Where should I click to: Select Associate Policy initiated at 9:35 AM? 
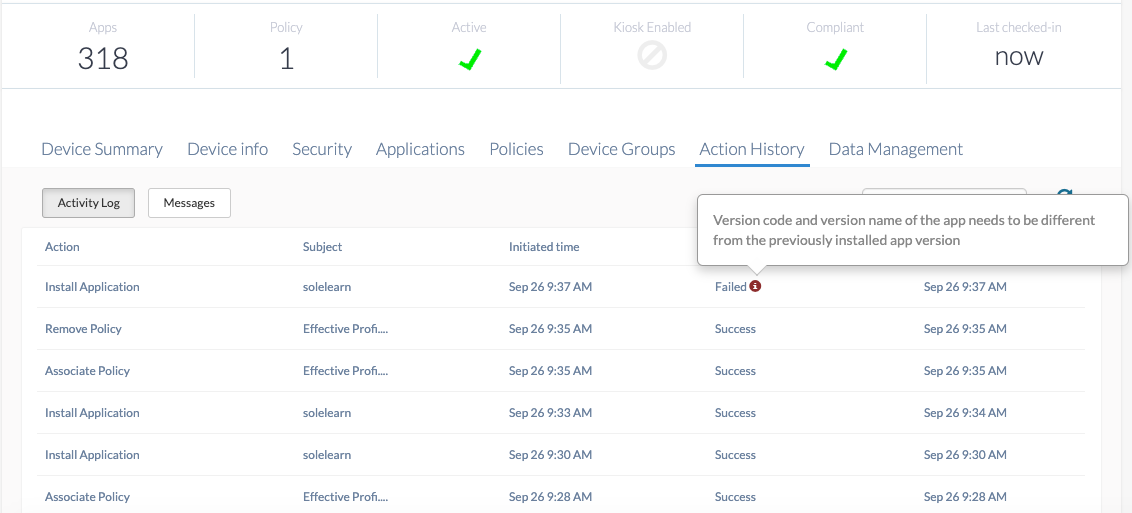point(87,371)
